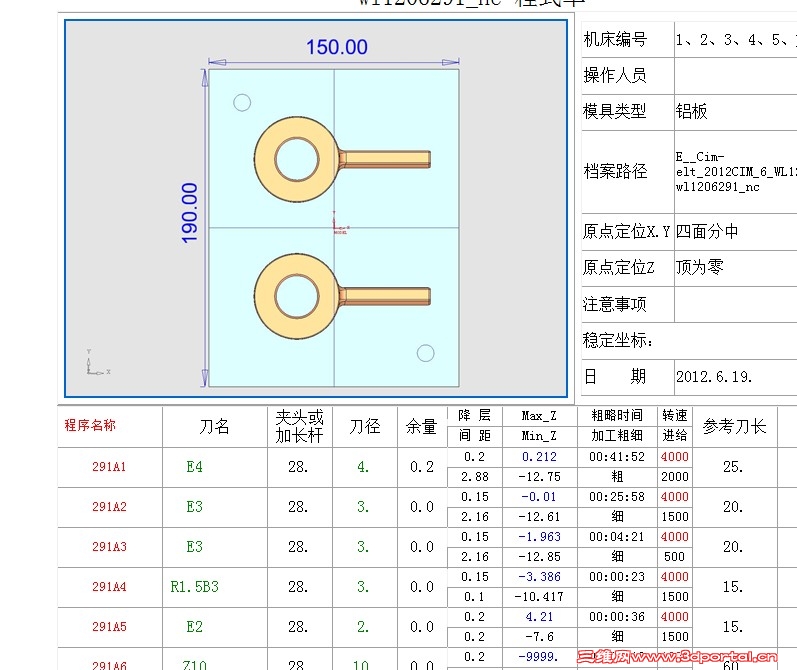Click program name 291A3
The height and width of the screenshot is (670, 797).
click(x=109, y=547)
